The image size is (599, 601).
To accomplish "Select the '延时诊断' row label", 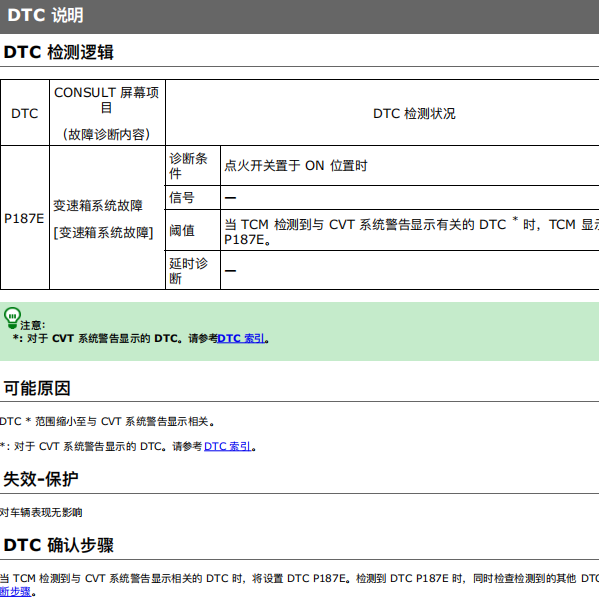I will [188, 271].
